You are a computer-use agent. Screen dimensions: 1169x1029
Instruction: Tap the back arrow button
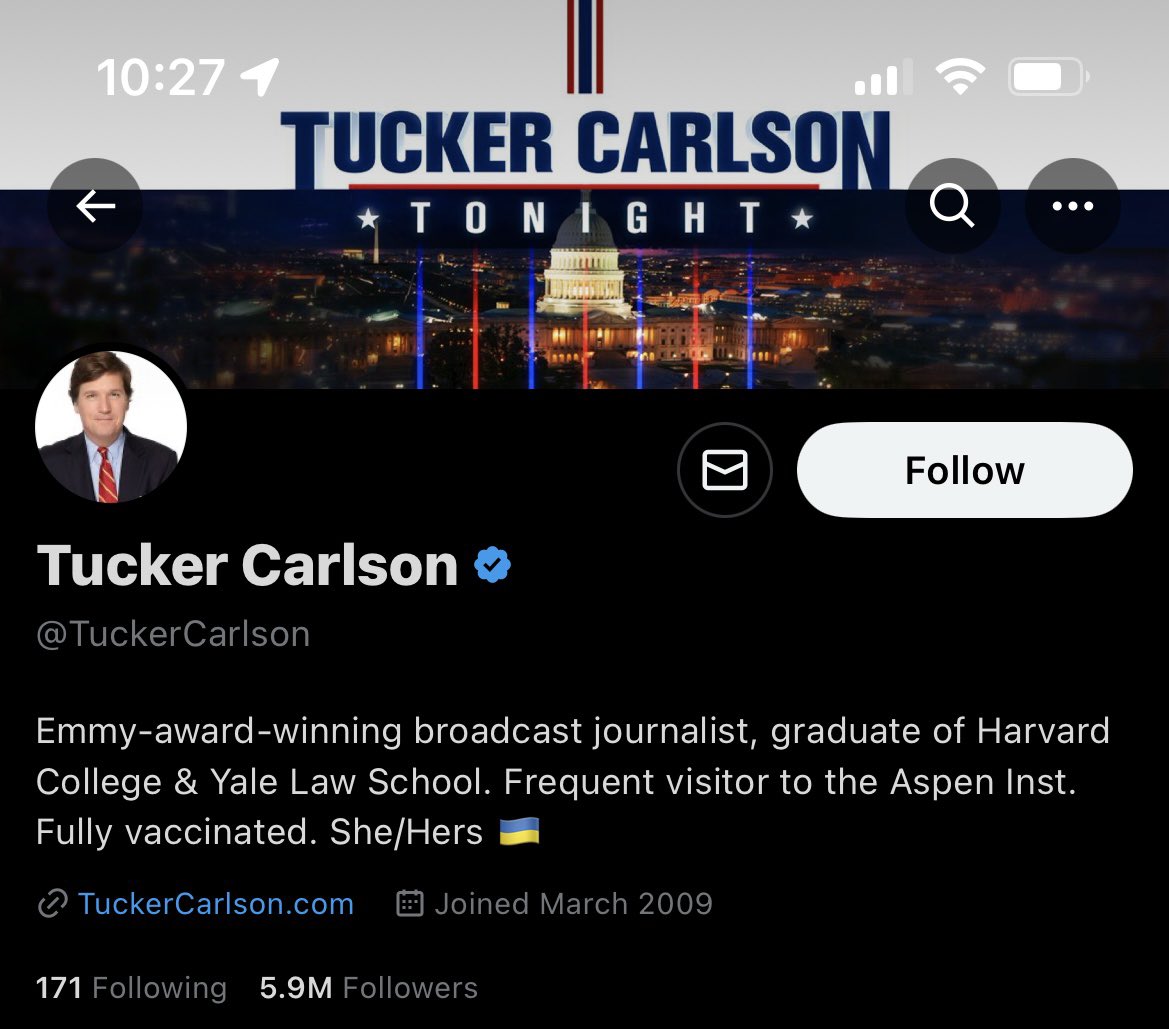[x=95, y=206]
